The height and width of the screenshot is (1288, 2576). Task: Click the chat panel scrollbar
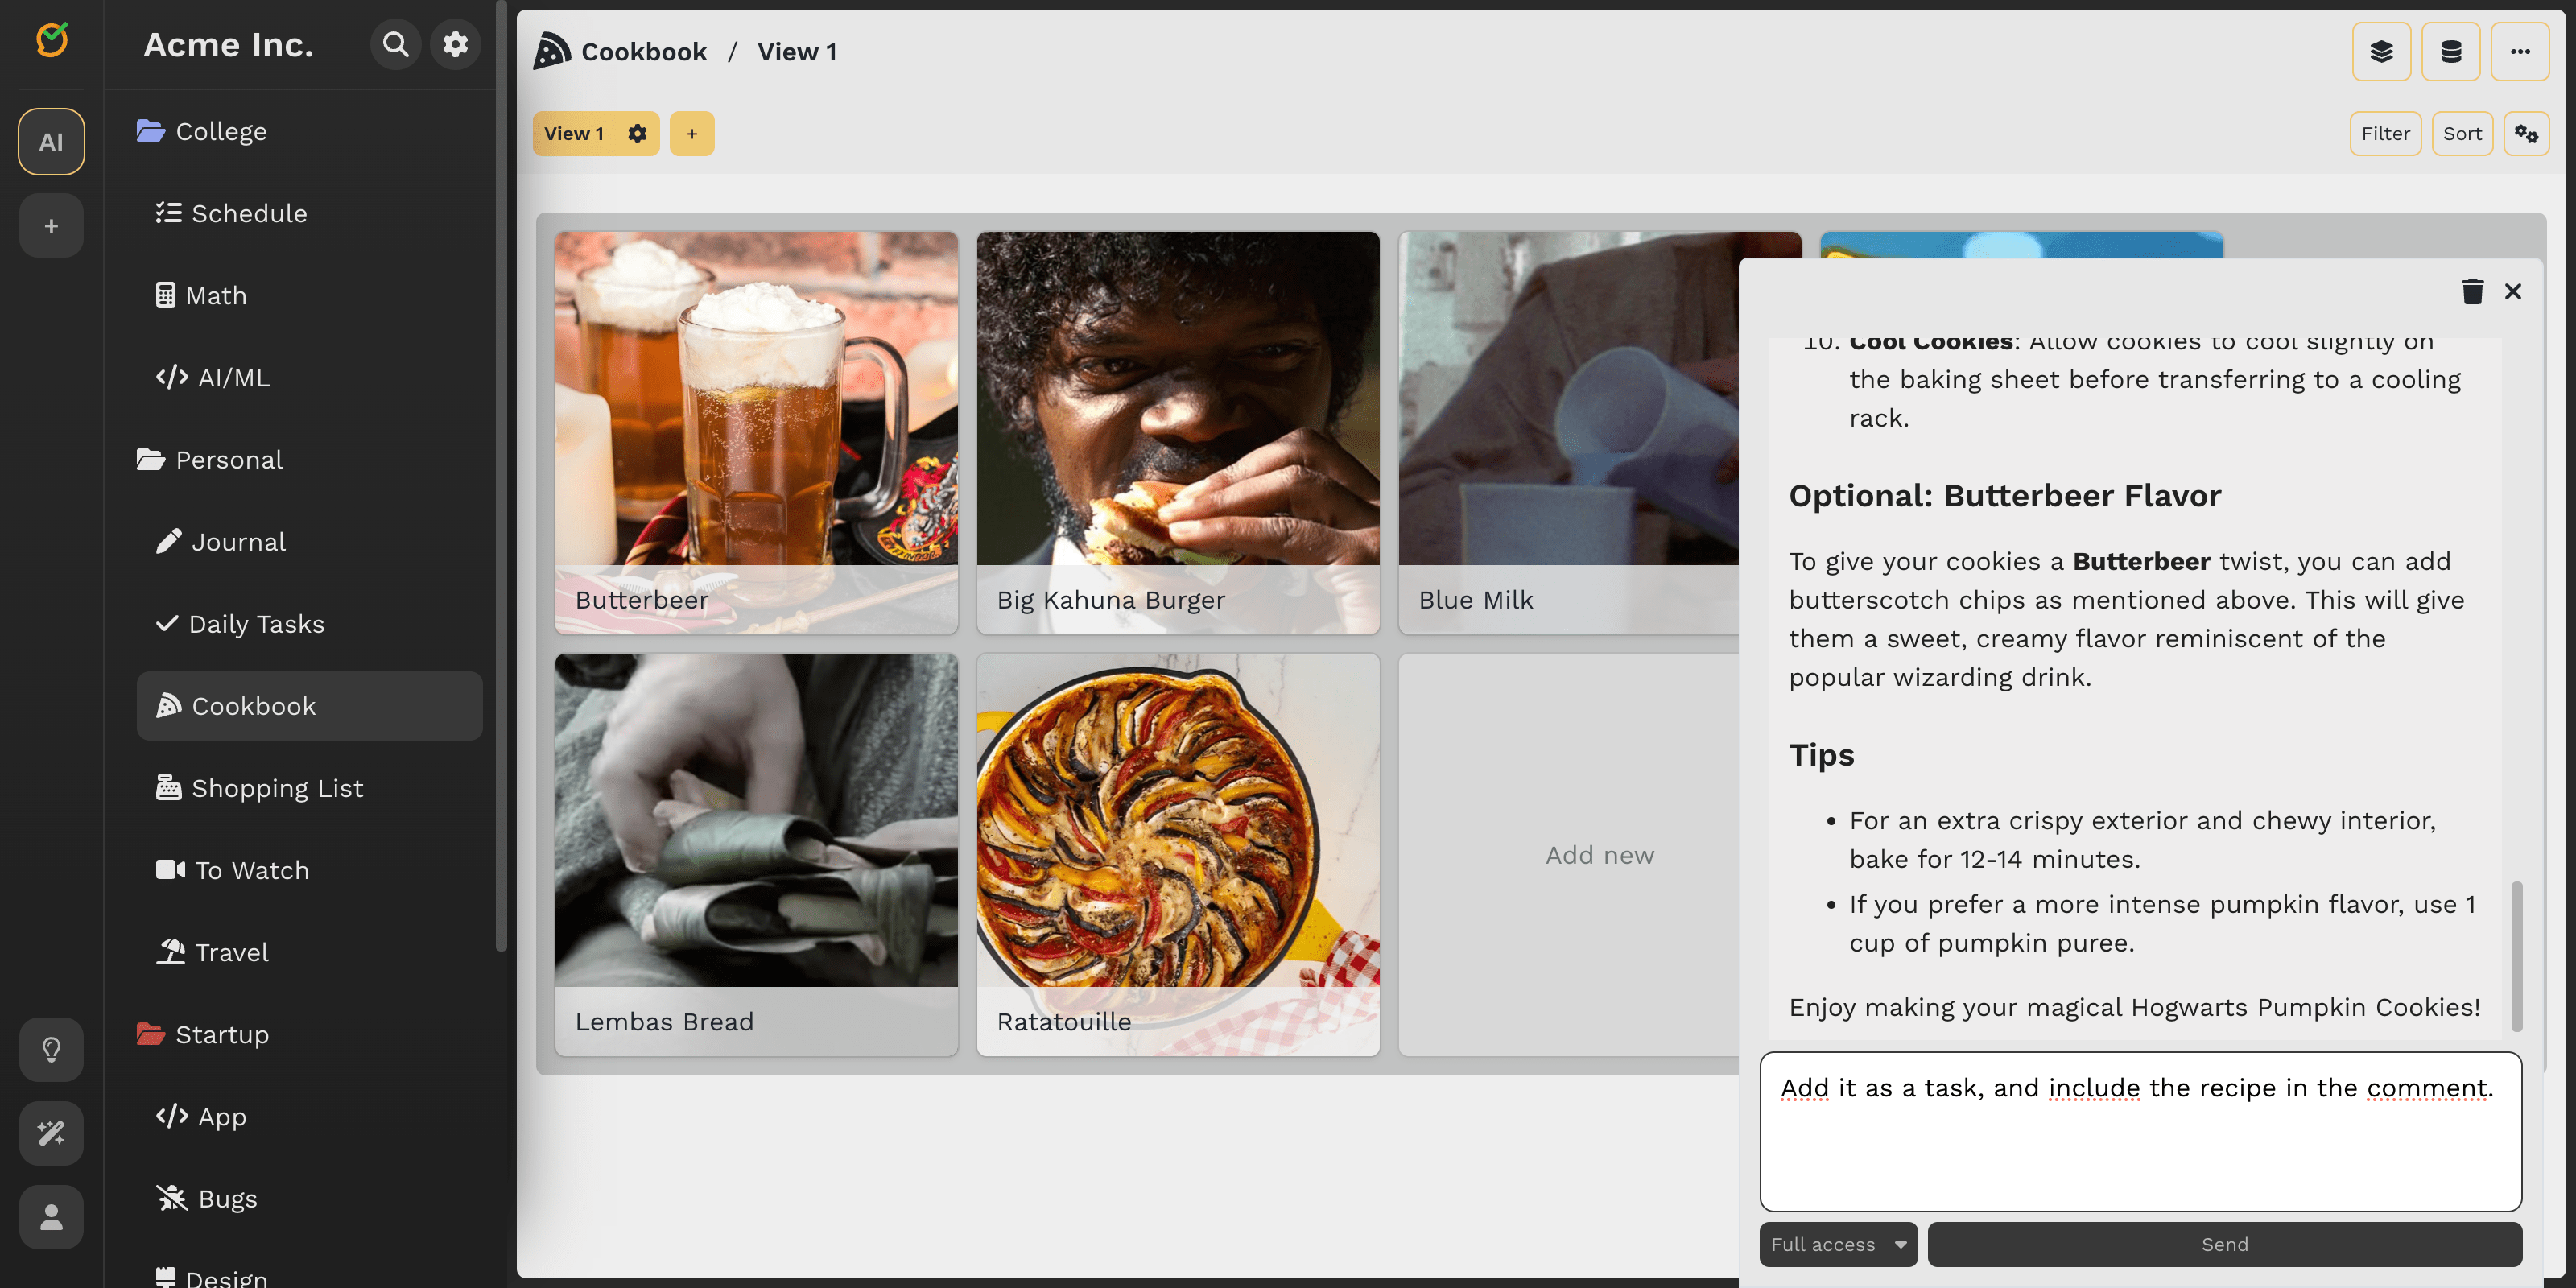tap(2516, 956)
